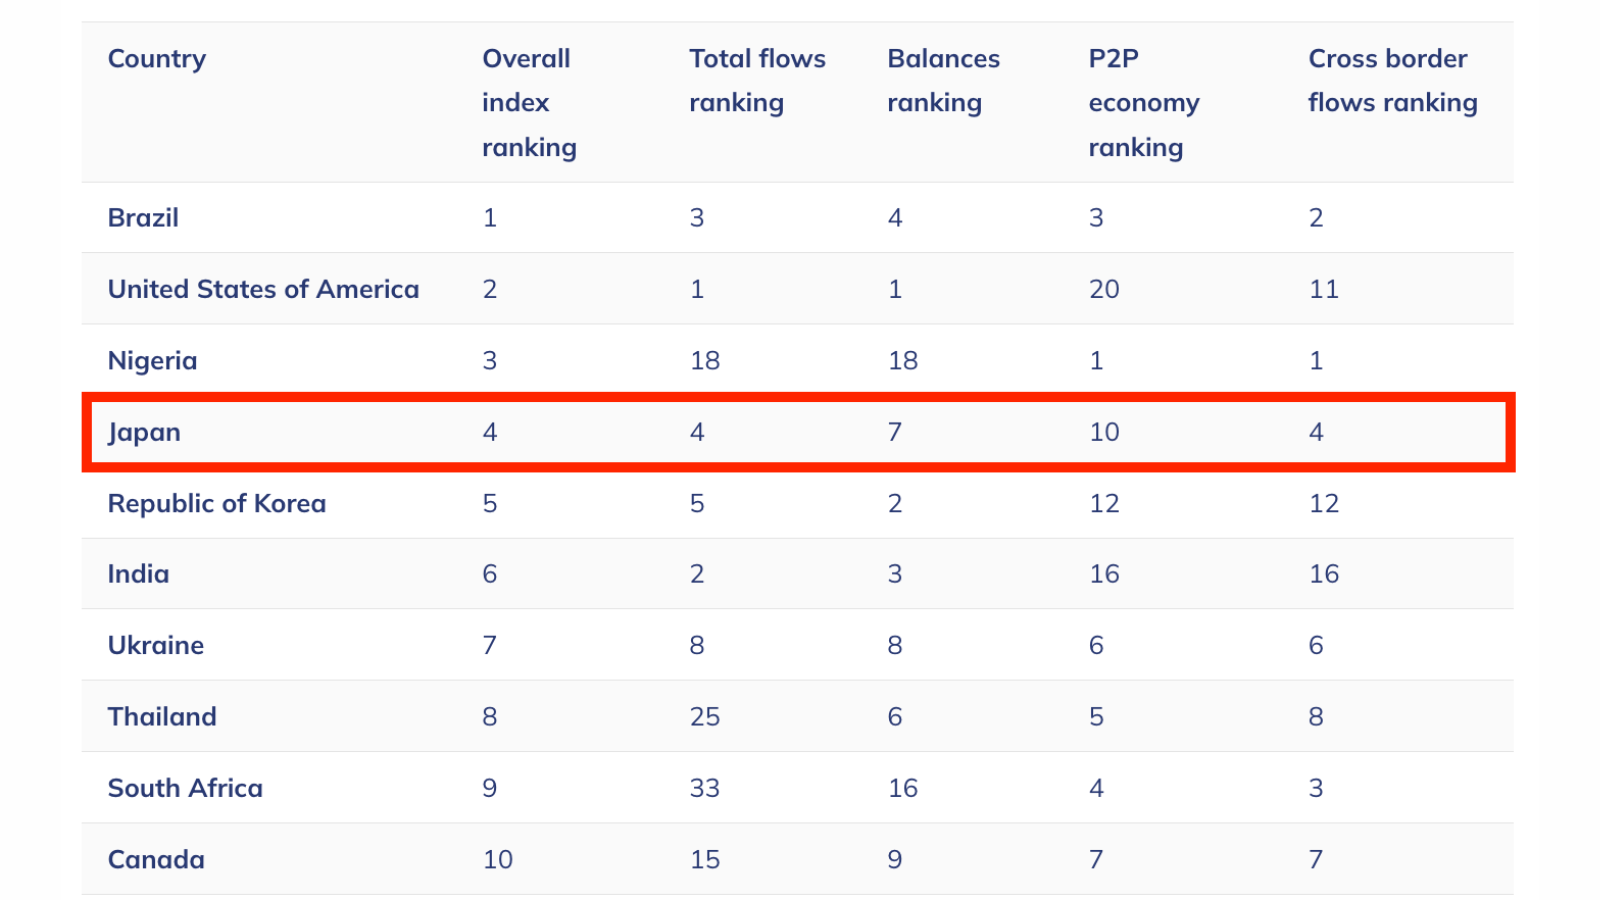The width and height of the screenshot is (1600, 900).
Task: Click India's cross border ranking value 16
Action: click(1324, 574)
